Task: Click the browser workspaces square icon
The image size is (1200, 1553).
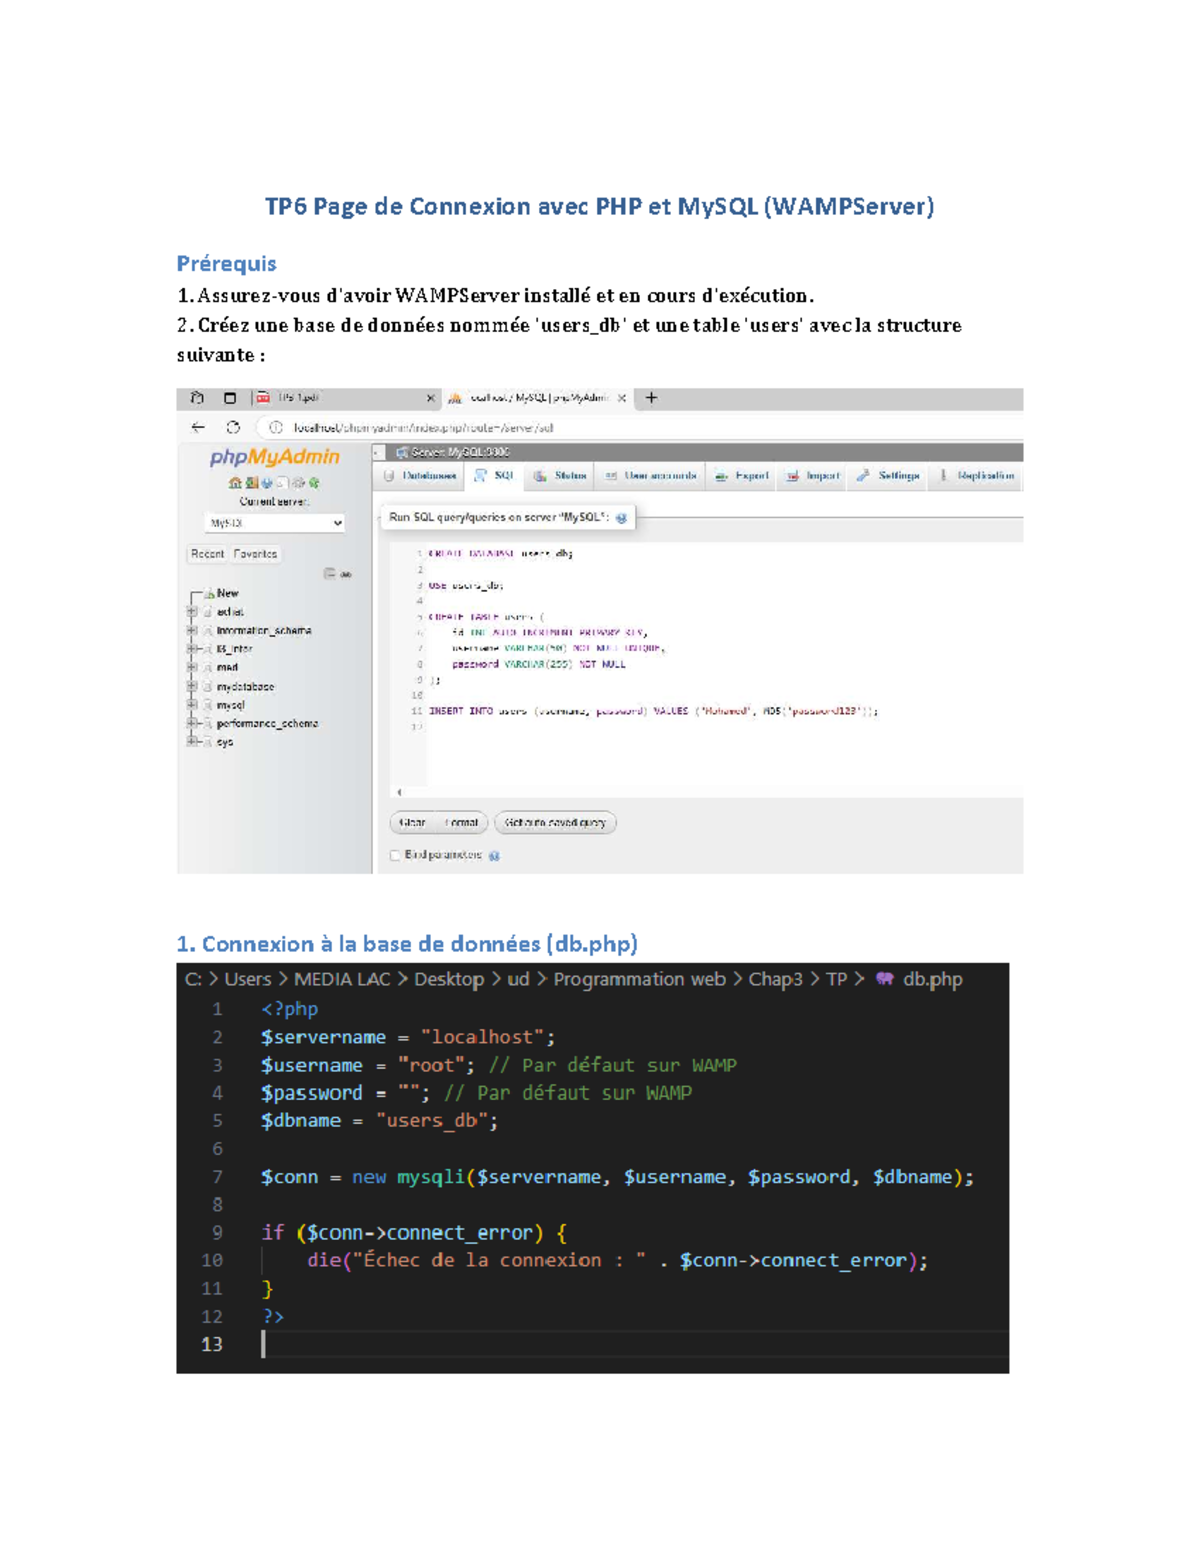Action: 230,398
